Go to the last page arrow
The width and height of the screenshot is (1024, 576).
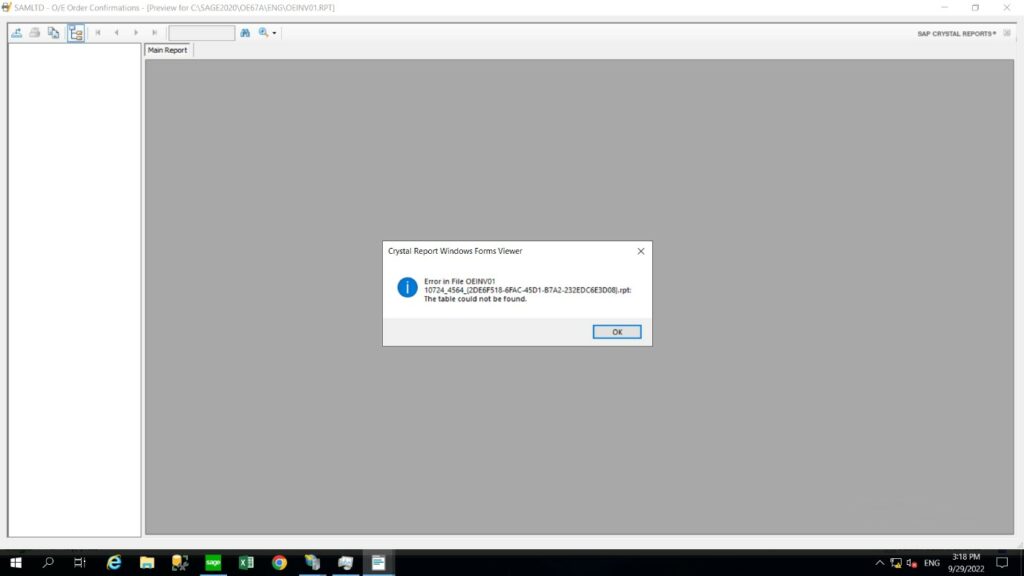[x=154, y=33]
